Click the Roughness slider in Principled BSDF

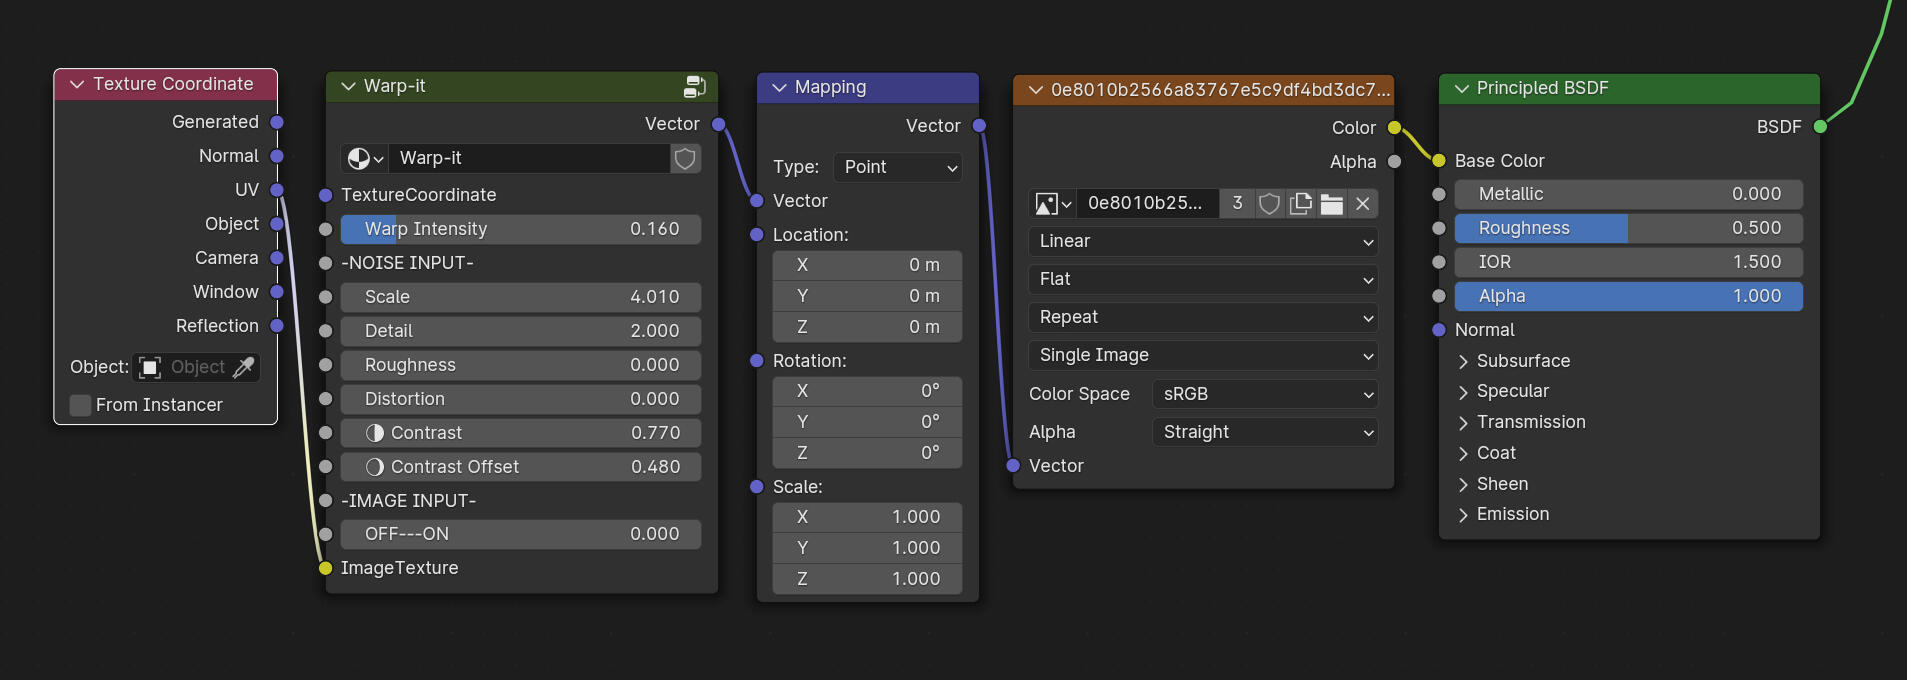tap(1628, 229)
